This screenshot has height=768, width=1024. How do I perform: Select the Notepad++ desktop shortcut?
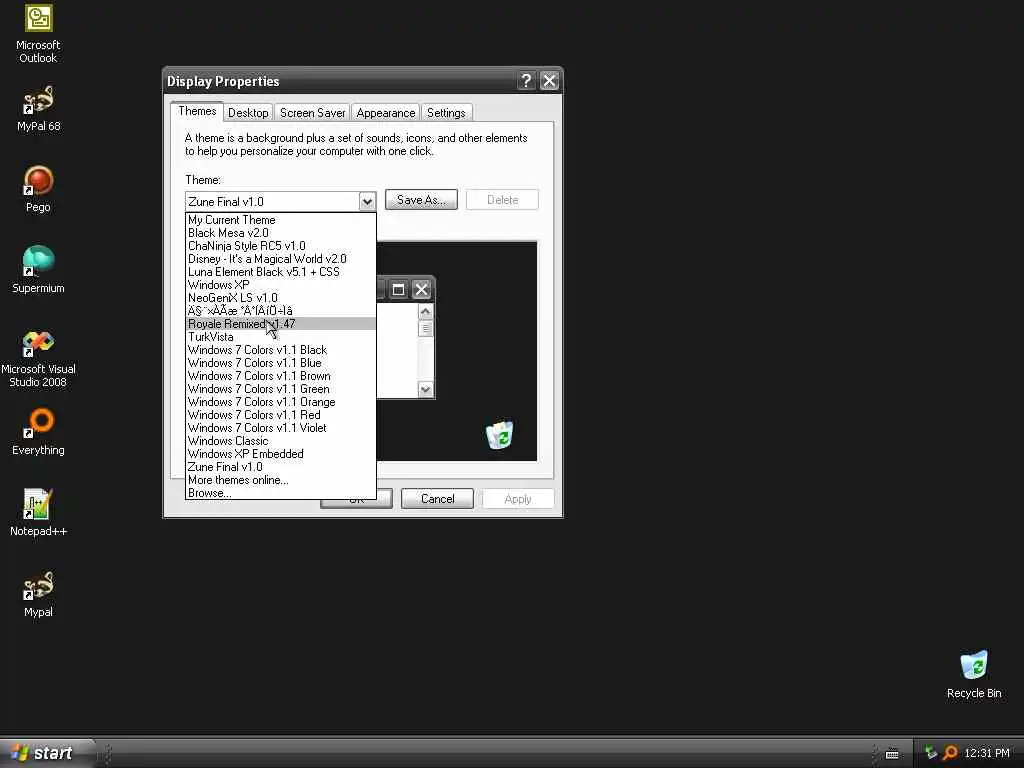(38, 513)
